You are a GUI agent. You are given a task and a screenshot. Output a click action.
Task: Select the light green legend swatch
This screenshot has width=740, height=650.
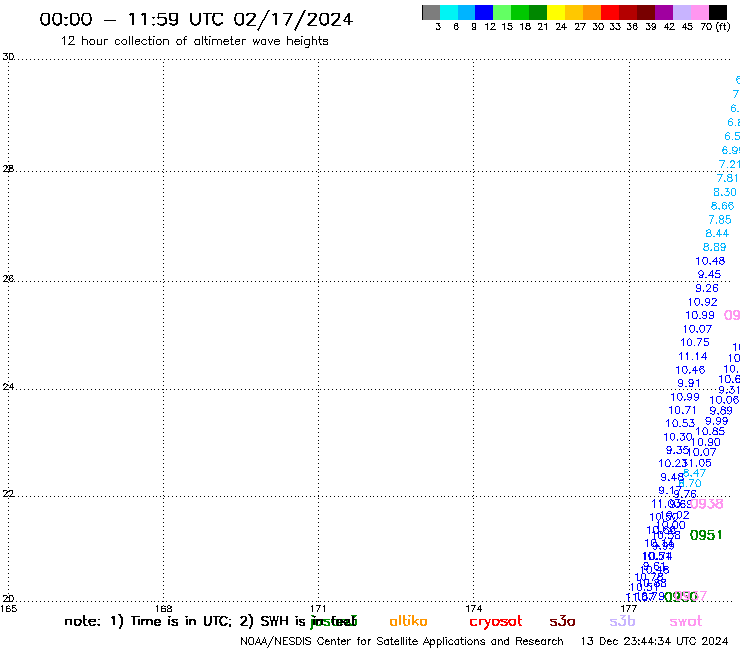[502, 12]
